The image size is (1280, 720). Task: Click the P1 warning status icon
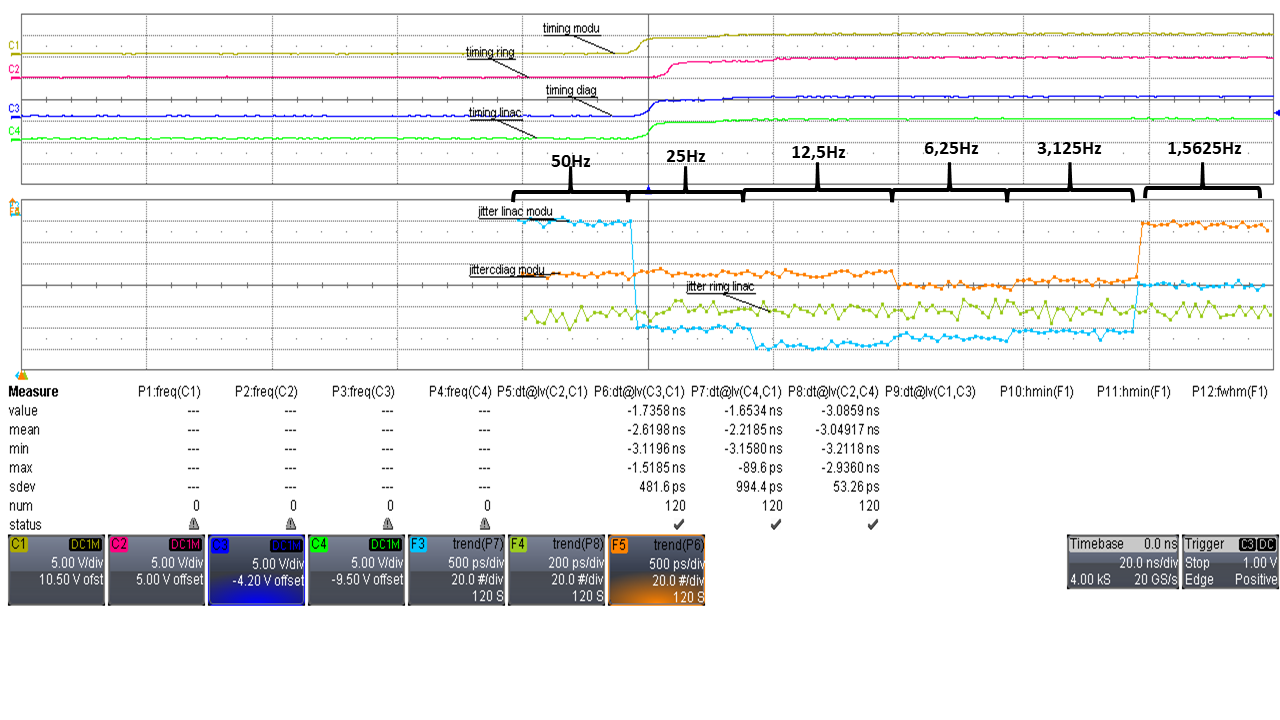pyautogui.click(x=194, y=523)
